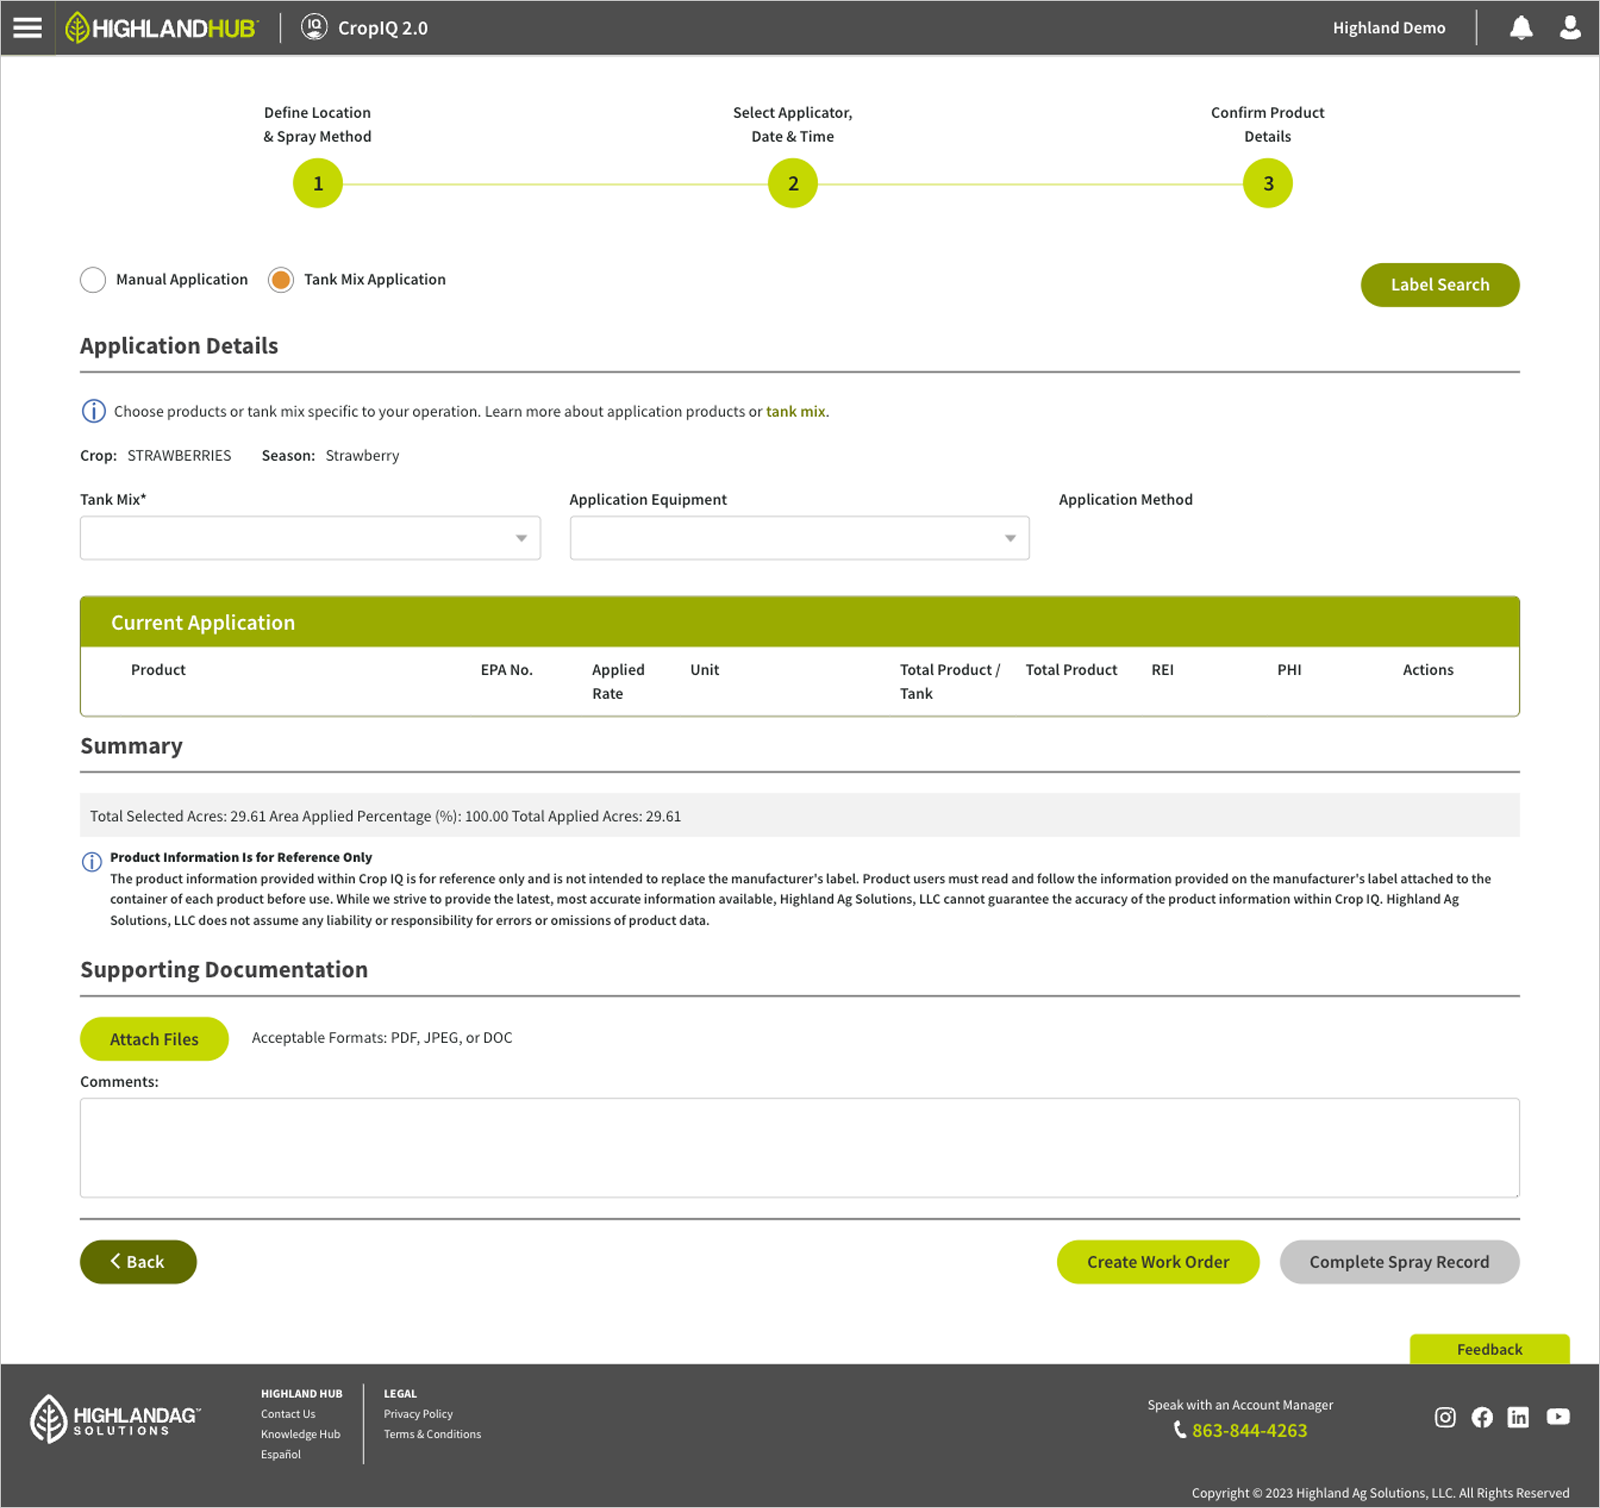Click the info icon beside product disclaimer

(x=92, y=861)
